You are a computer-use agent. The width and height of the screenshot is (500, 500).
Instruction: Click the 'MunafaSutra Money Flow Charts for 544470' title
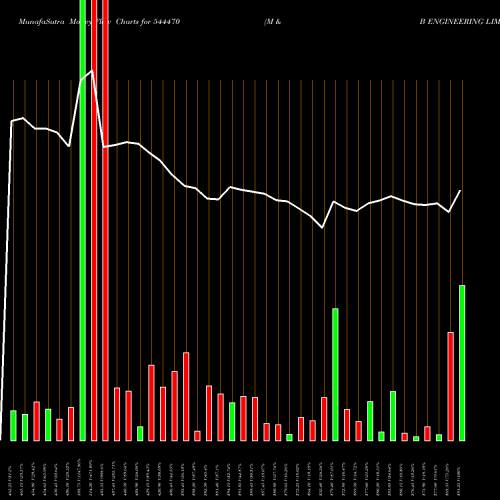pos(99,22)
